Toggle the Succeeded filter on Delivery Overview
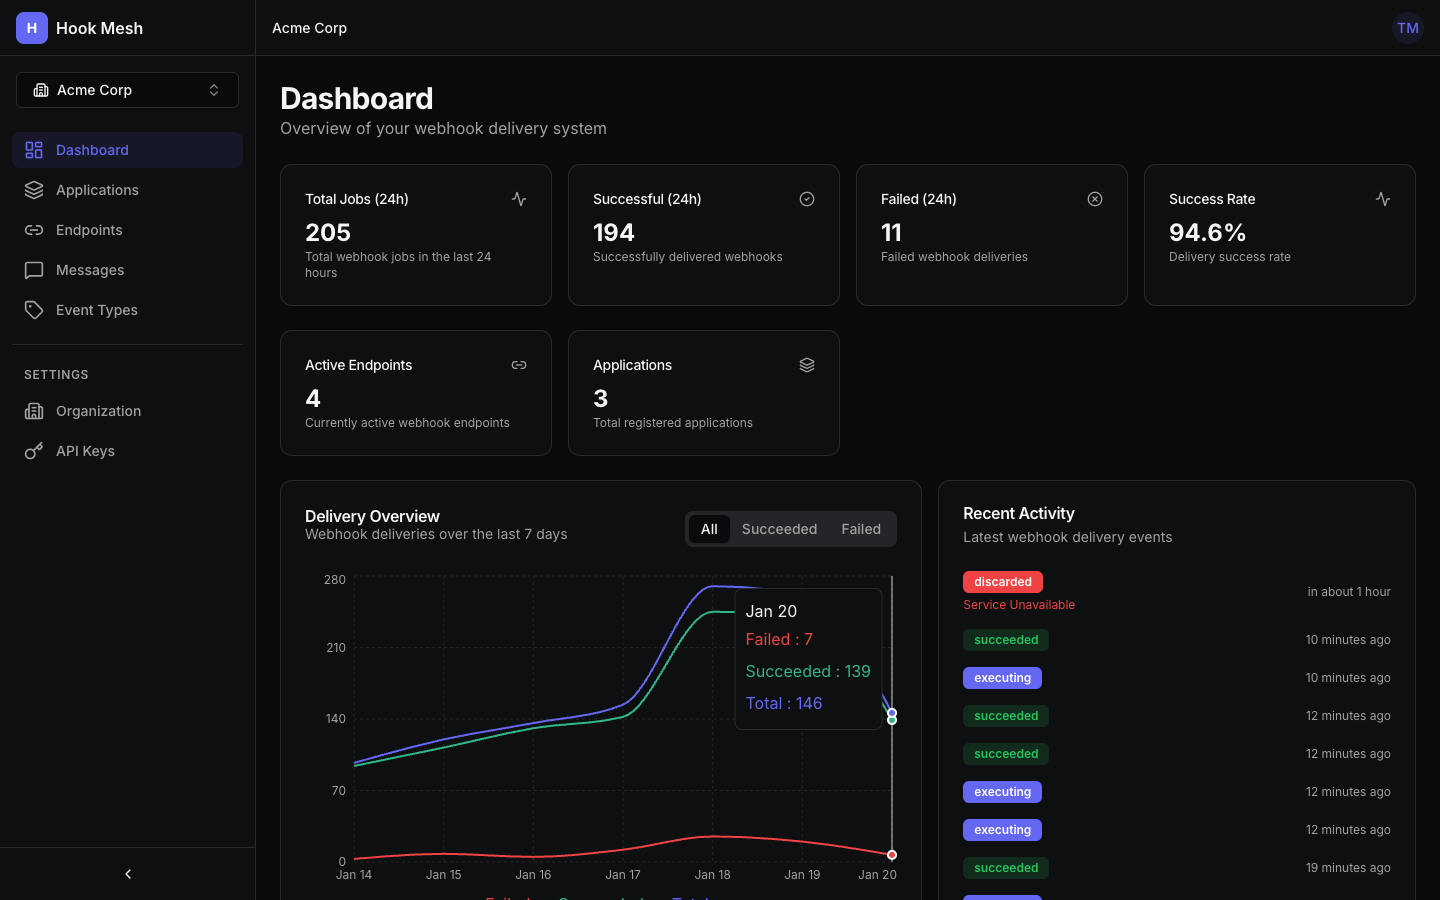The height and width of the screenshot is (900, 1440). click(x=779, y=528)
